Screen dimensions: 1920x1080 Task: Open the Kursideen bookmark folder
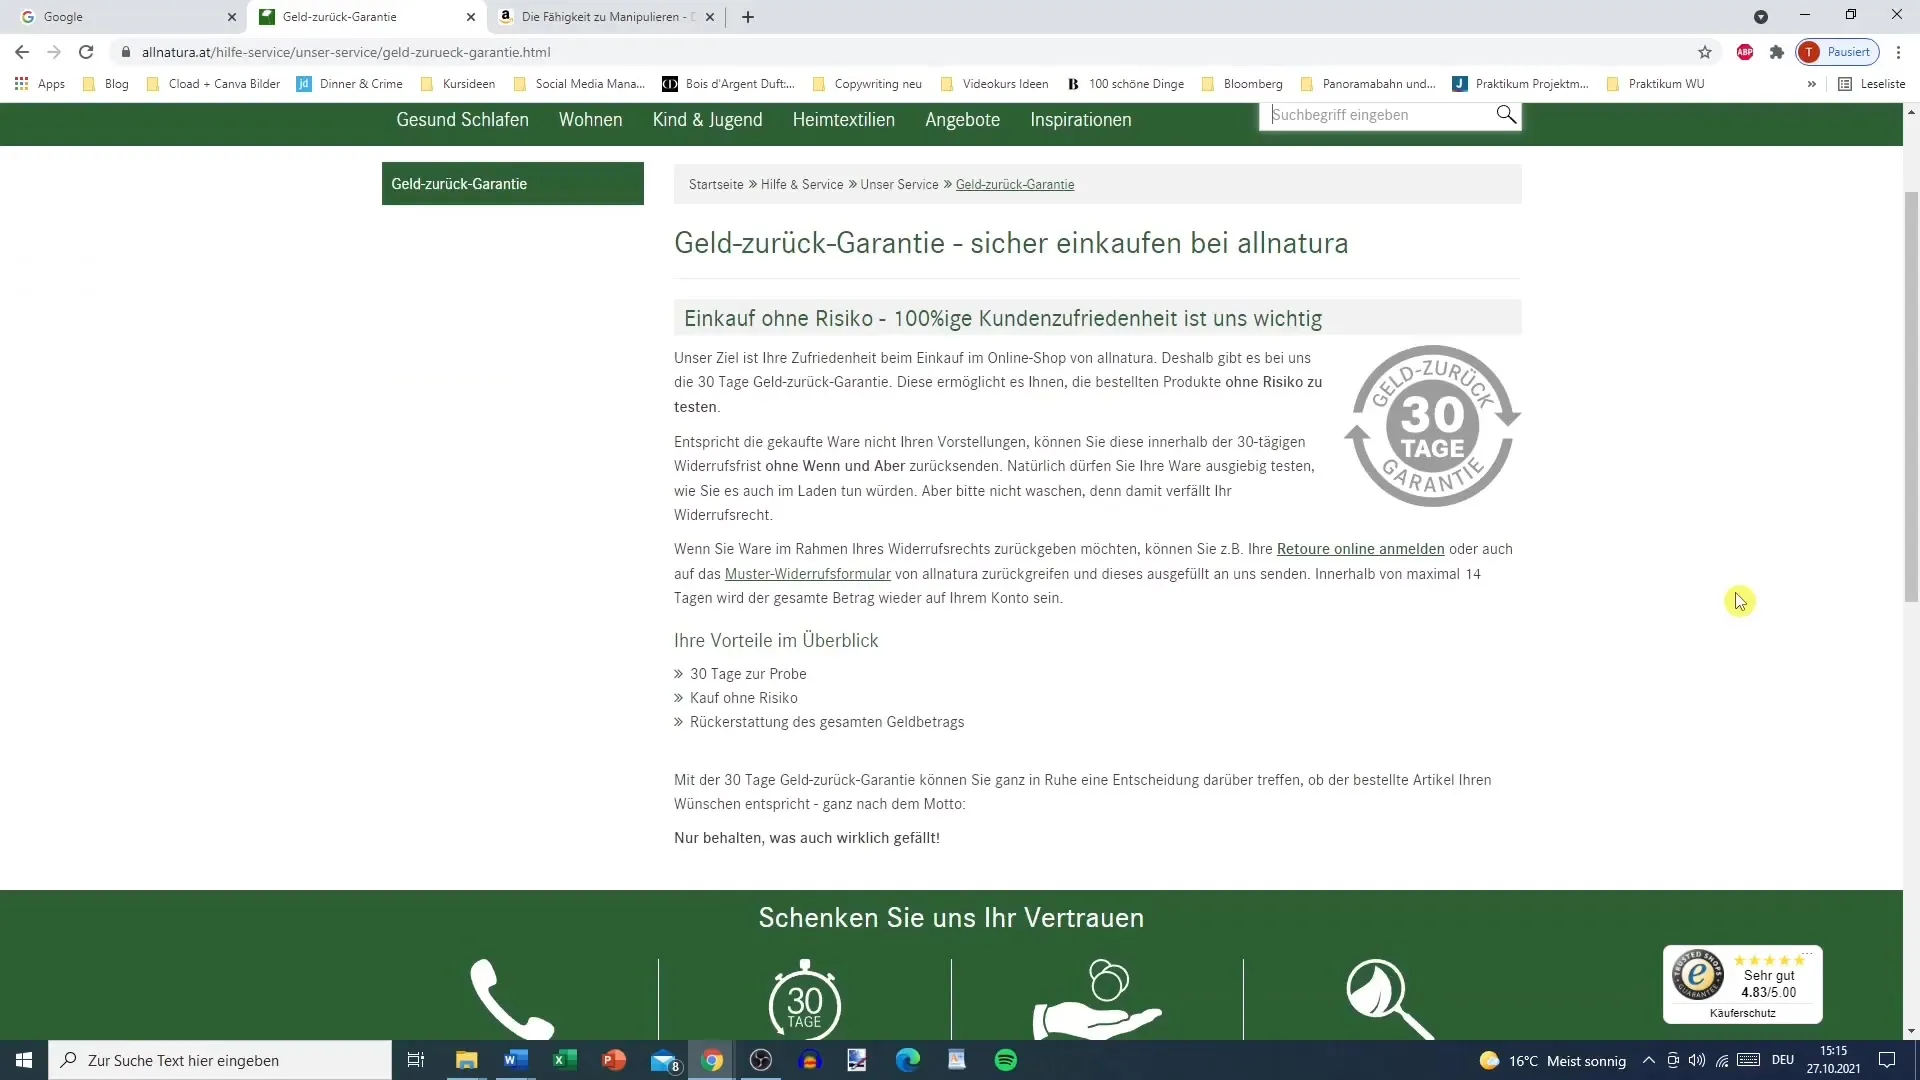point(458,84)
